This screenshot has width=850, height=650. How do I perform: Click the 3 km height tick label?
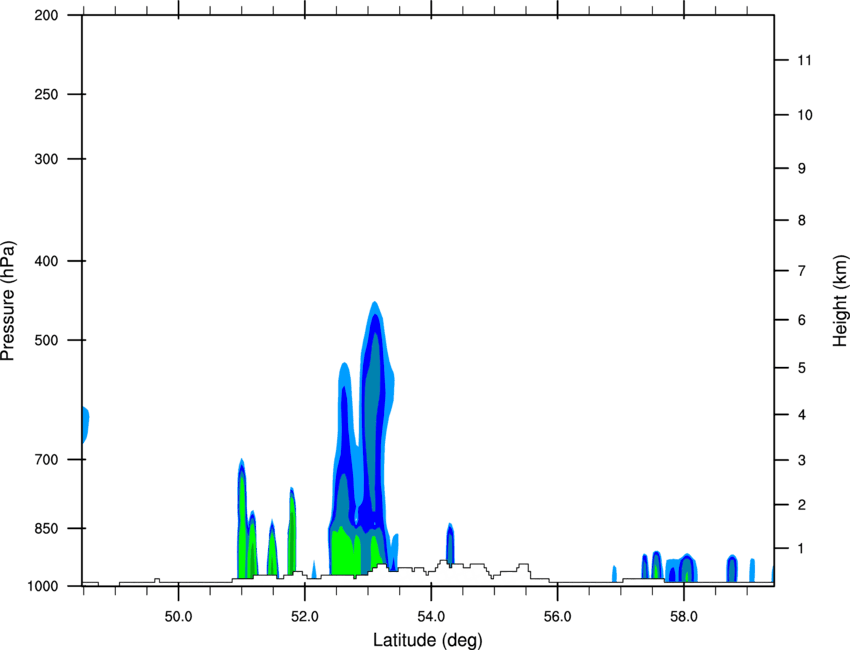[x=802, y=460]
